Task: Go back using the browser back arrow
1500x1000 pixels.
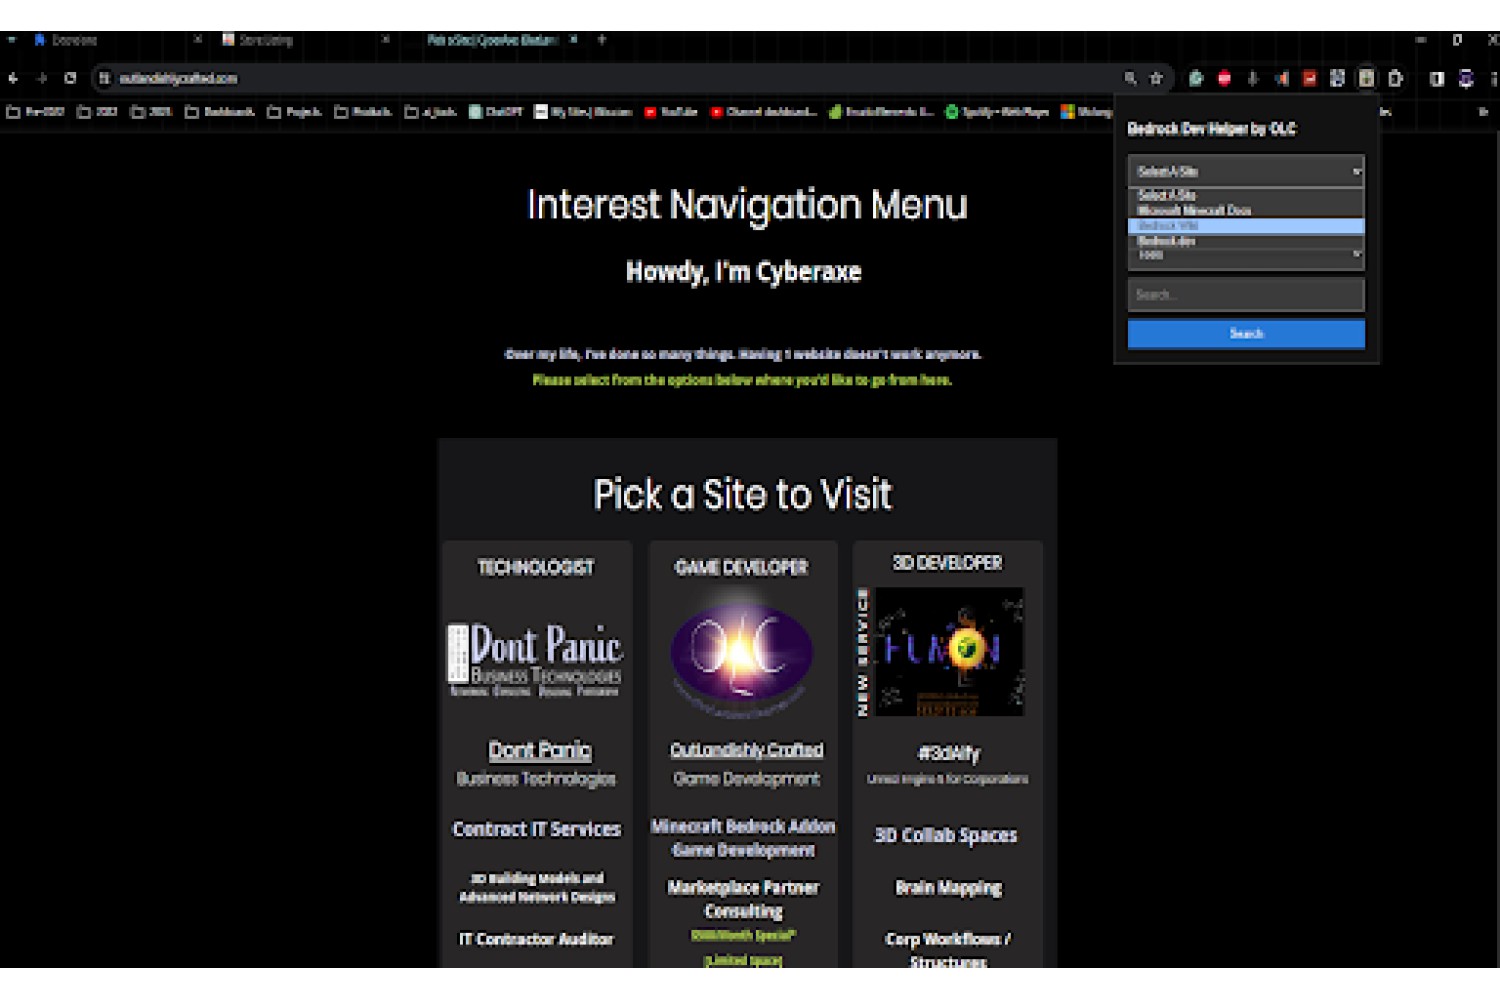Action: [13, 78]
